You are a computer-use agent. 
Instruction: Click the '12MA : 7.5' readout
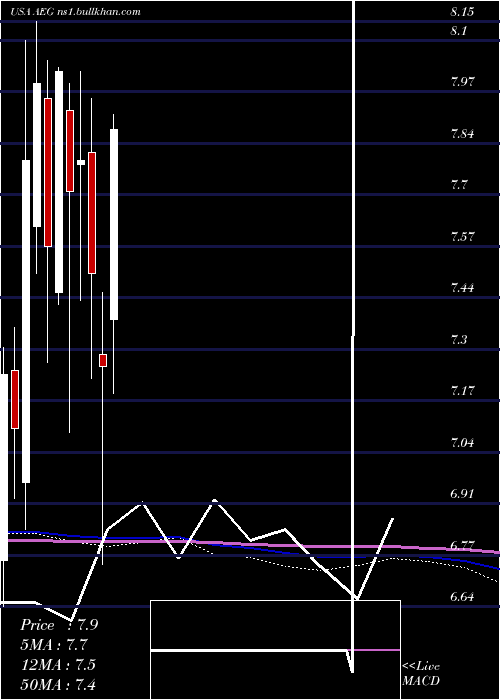pyautogui.click(x=58, y=664)
